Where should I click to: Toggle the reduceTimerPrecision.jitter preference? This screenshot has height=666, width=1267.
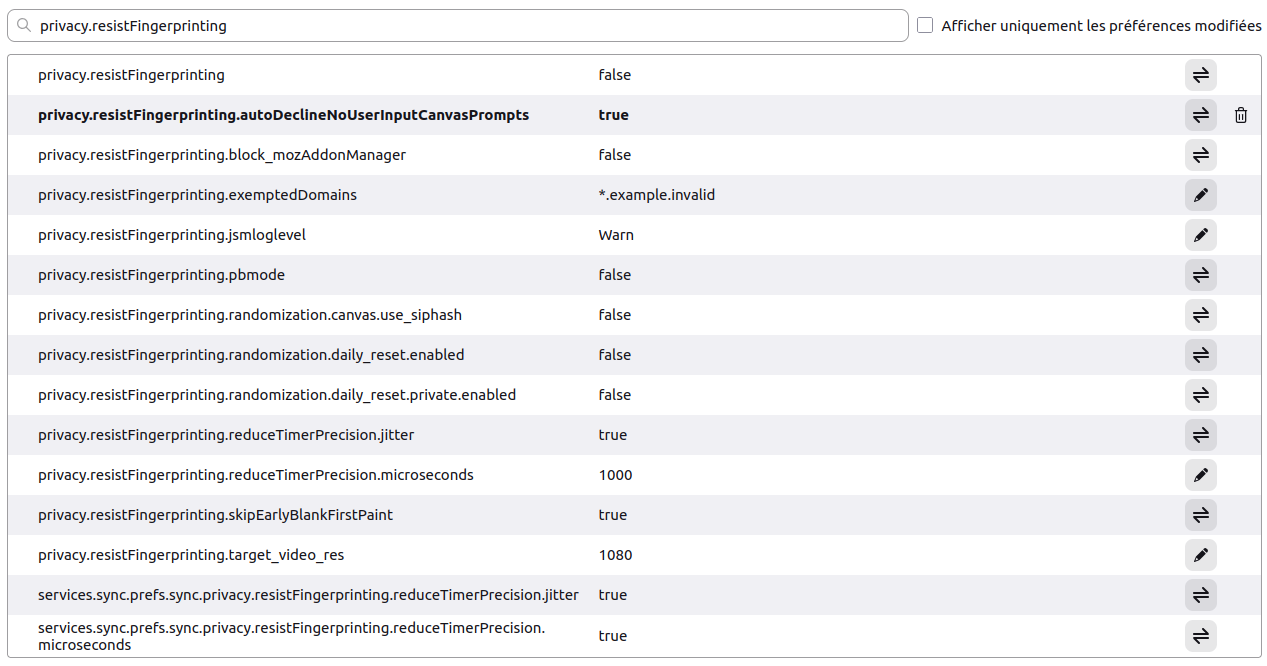coord(1200,435)
